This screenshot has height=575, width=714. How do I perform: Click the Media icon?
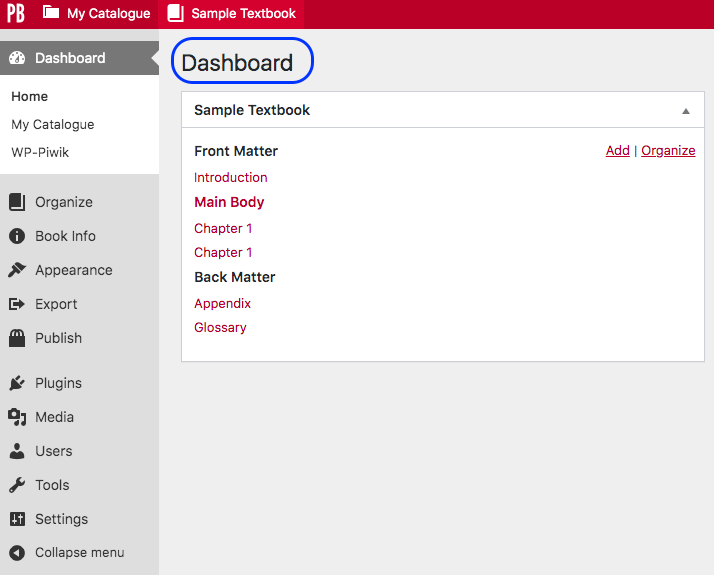point(17,417)
